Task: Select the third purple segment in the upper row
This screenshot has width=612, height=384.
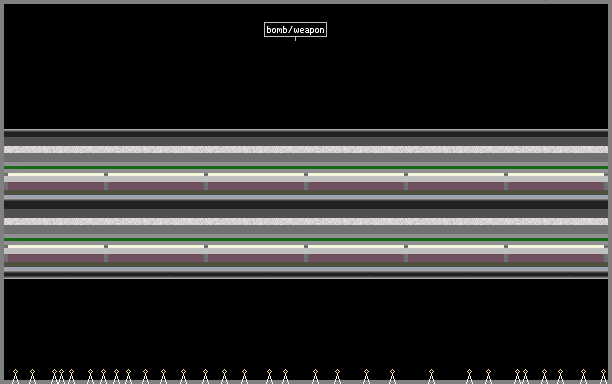Action: click(256, 186)
